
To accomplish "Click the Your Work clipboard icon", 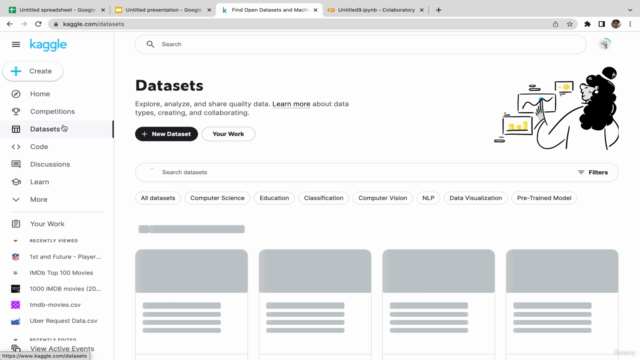I will (16, 224).
